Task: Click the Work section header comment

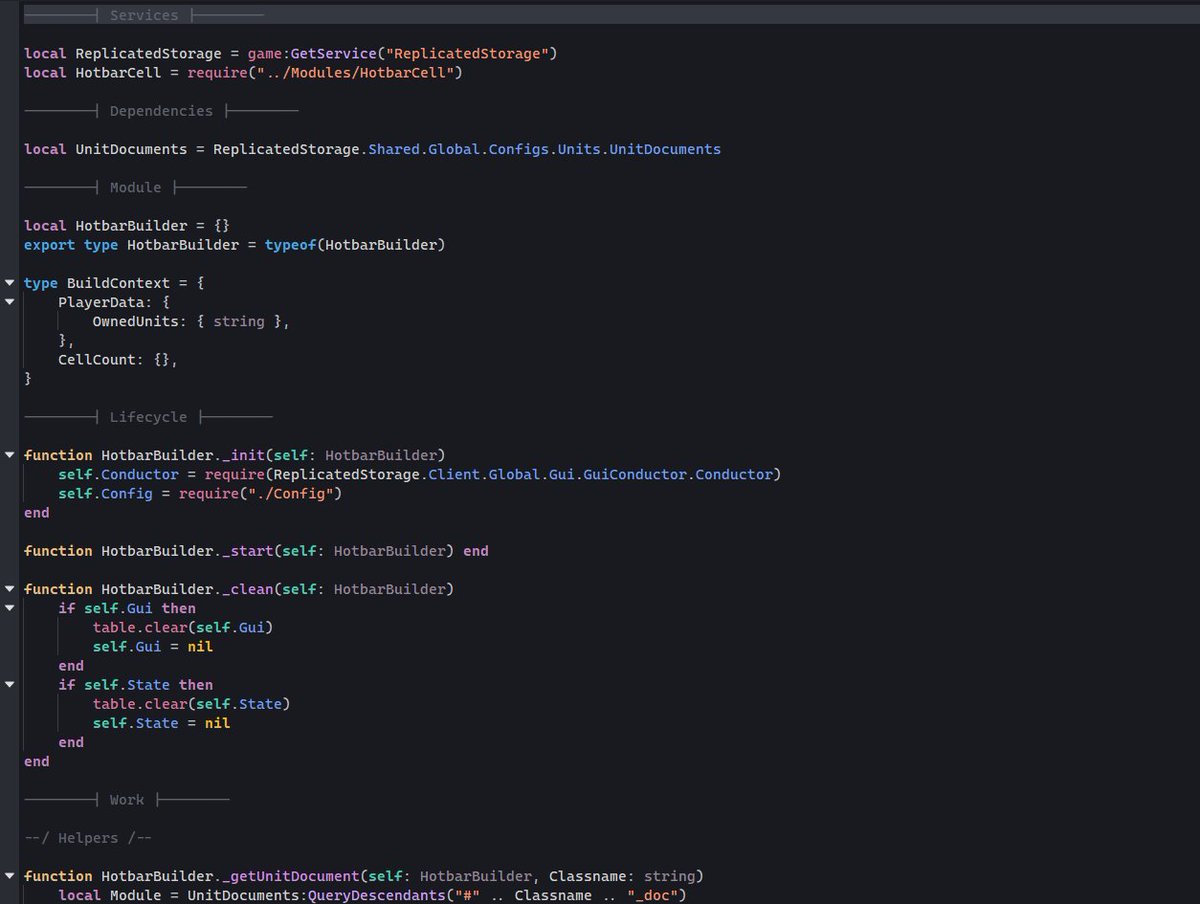Action: click(127, 800)
